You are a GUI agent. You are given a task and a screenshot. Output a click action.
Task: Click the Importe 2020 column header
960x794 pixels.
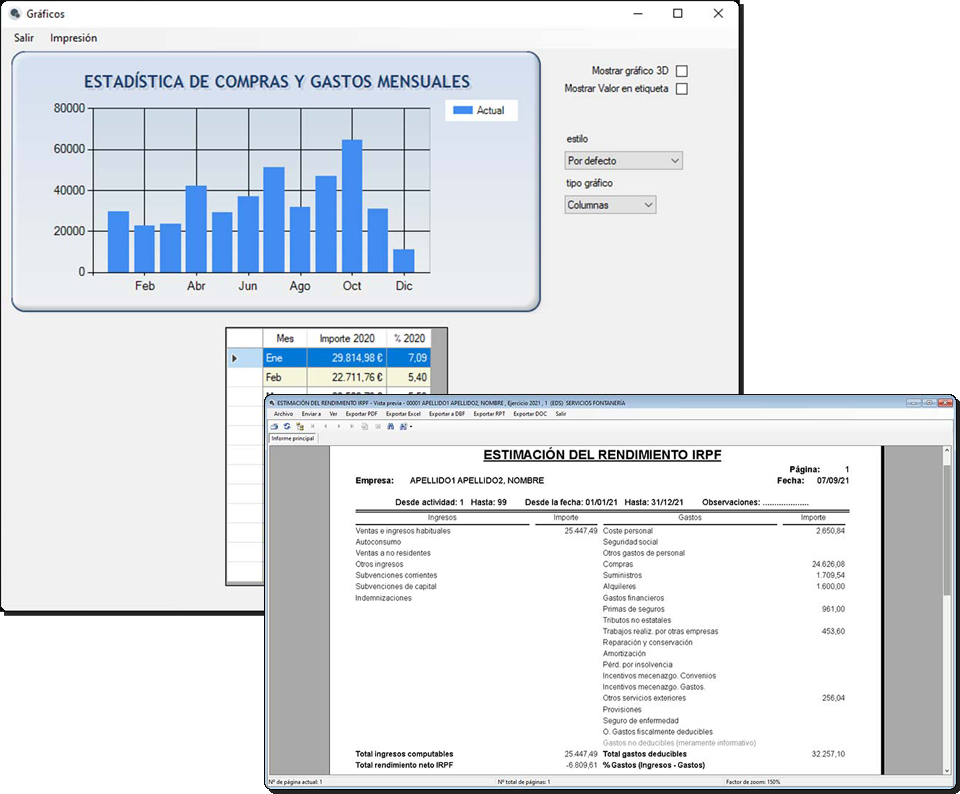pos(347,338)
